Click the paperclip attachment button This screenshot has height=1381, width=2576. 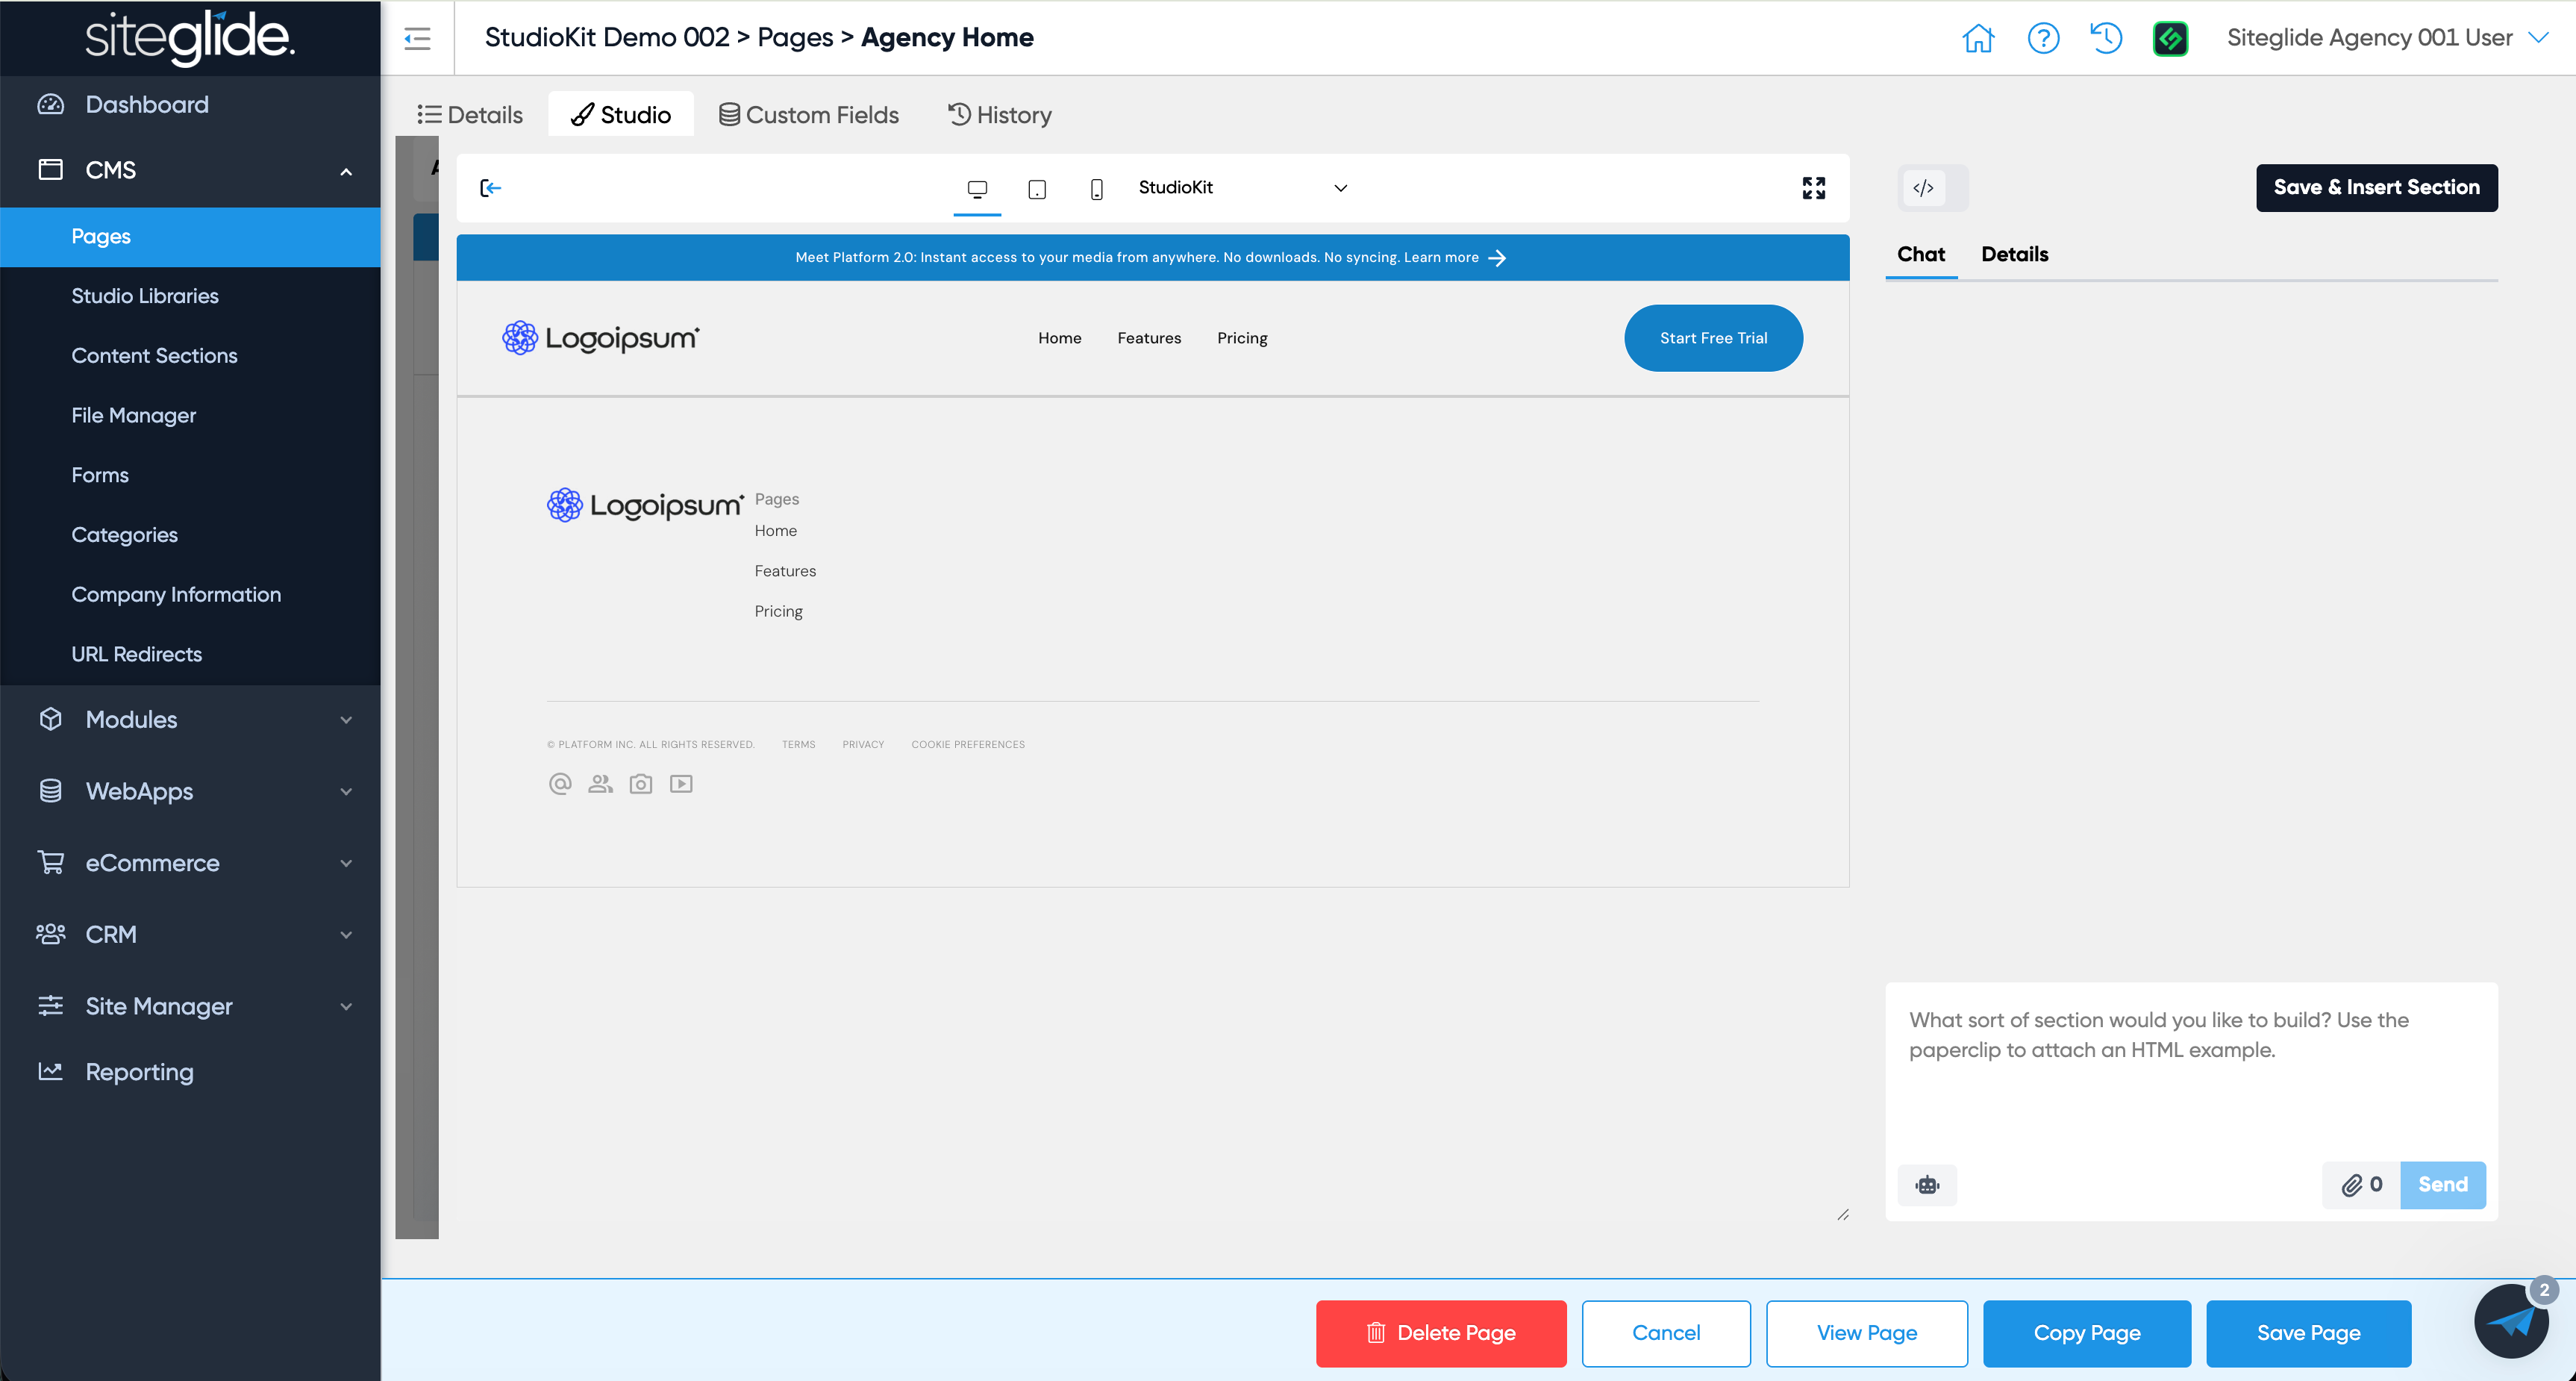click(x=2362, y=1185)
